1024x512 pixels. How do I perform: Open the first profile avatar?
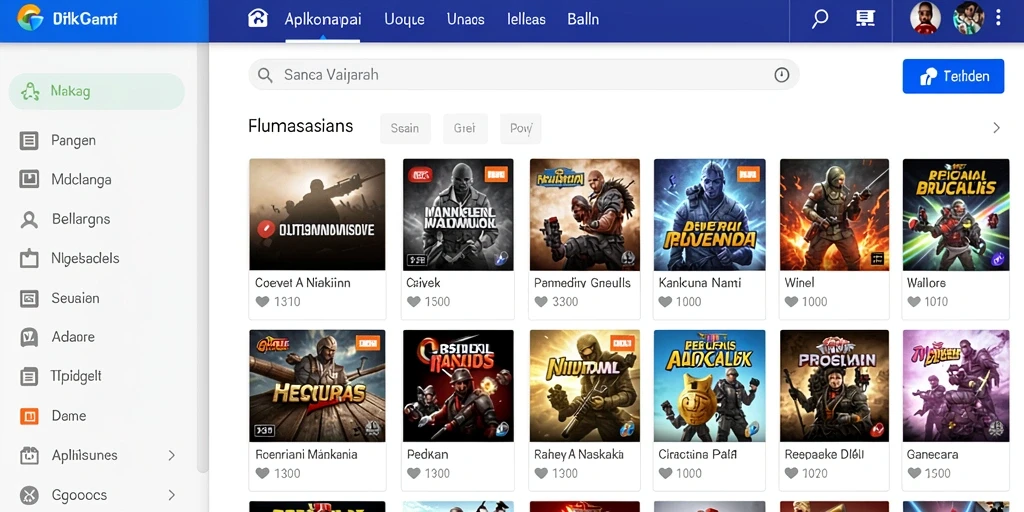tap(925, 18)
